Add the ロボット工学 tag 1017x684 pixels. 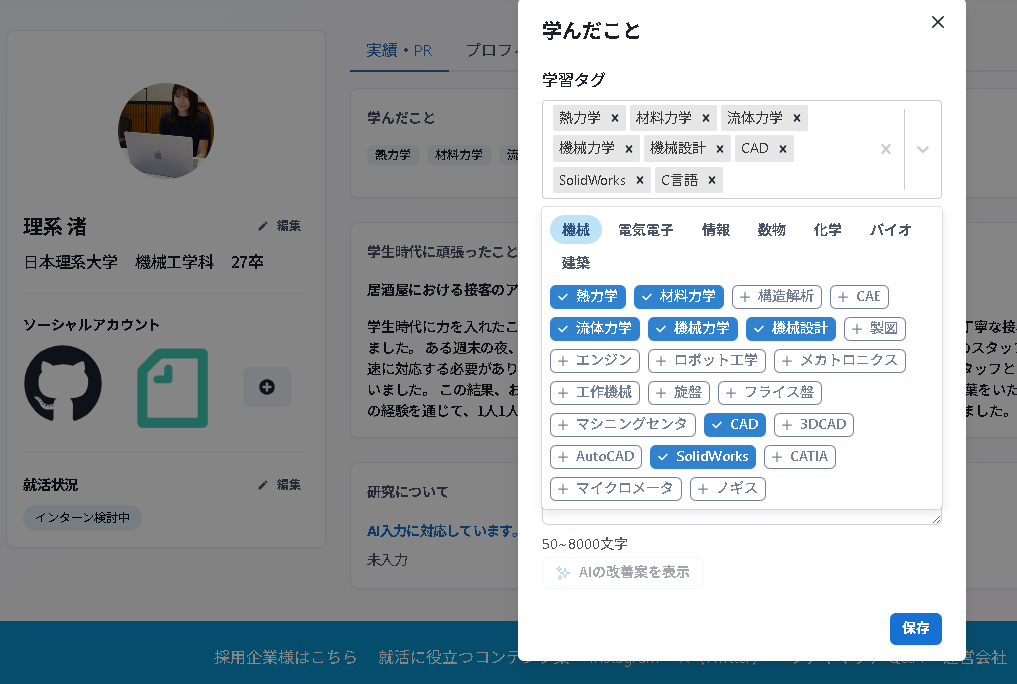[707, 360]
